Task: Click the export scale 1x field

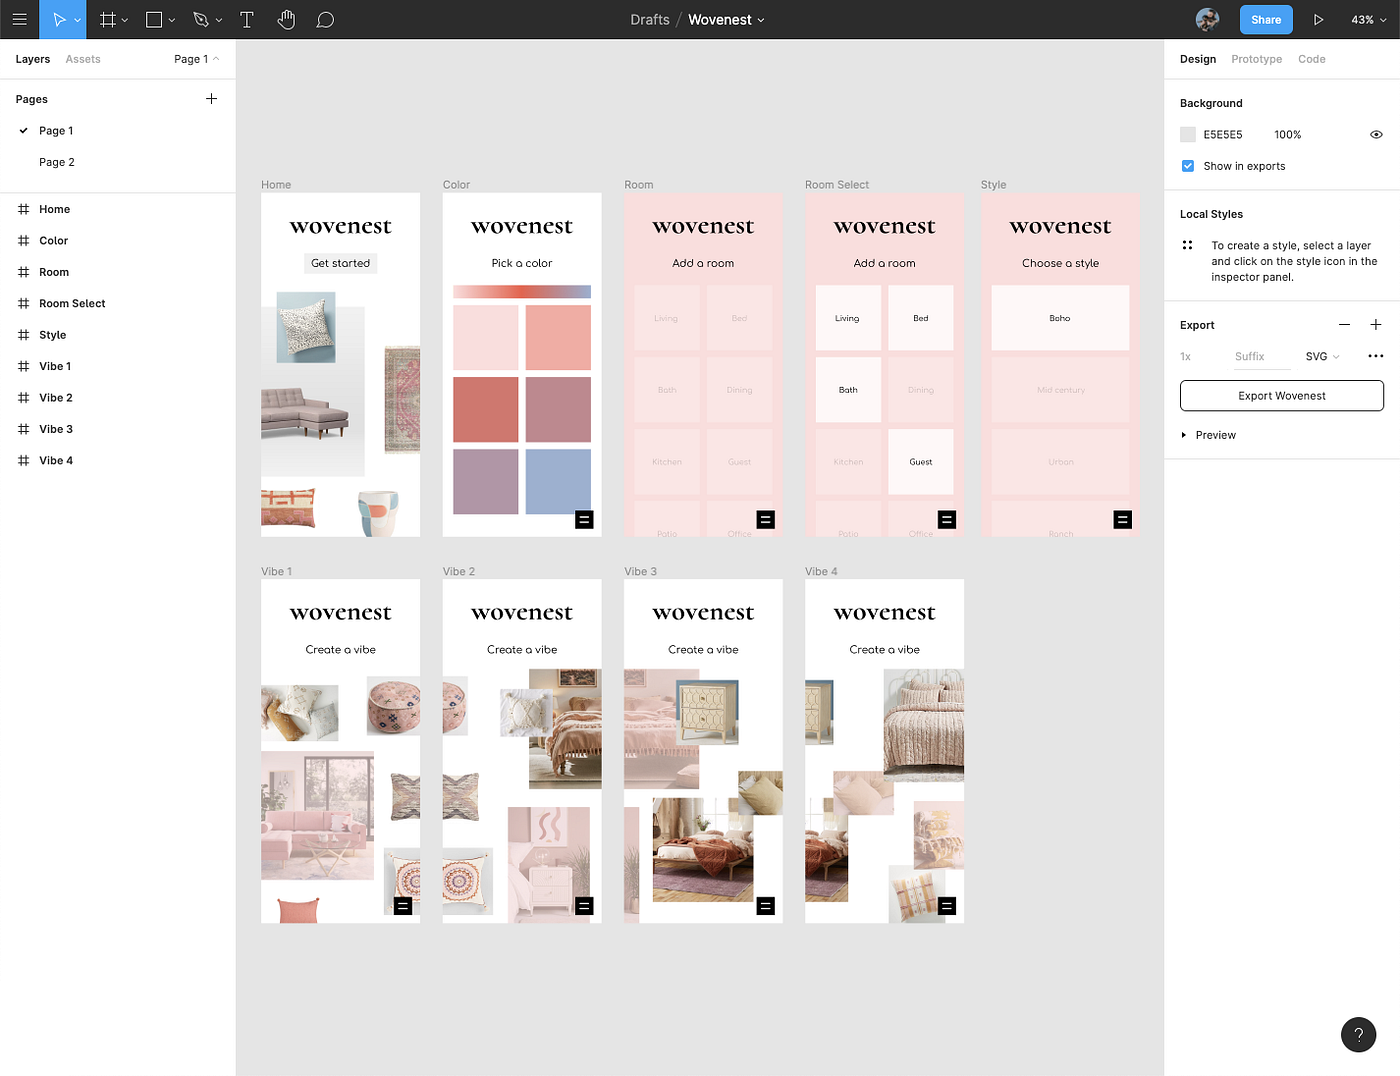Action: (1186, 357)
